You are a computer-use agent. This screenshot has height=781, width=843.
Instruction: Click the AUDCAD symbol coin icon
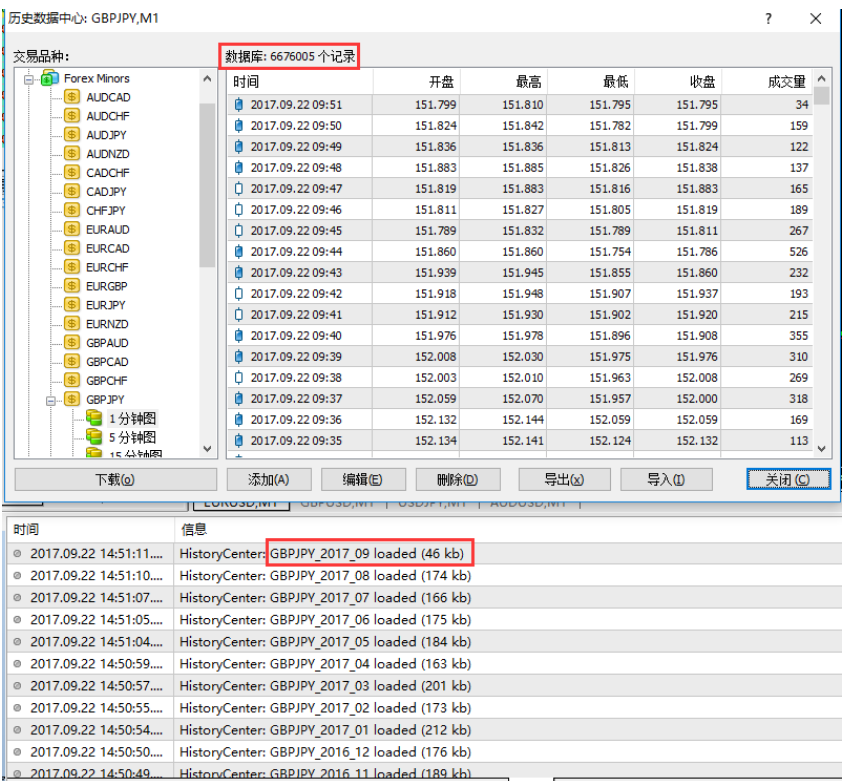click(x=71, y=97)
